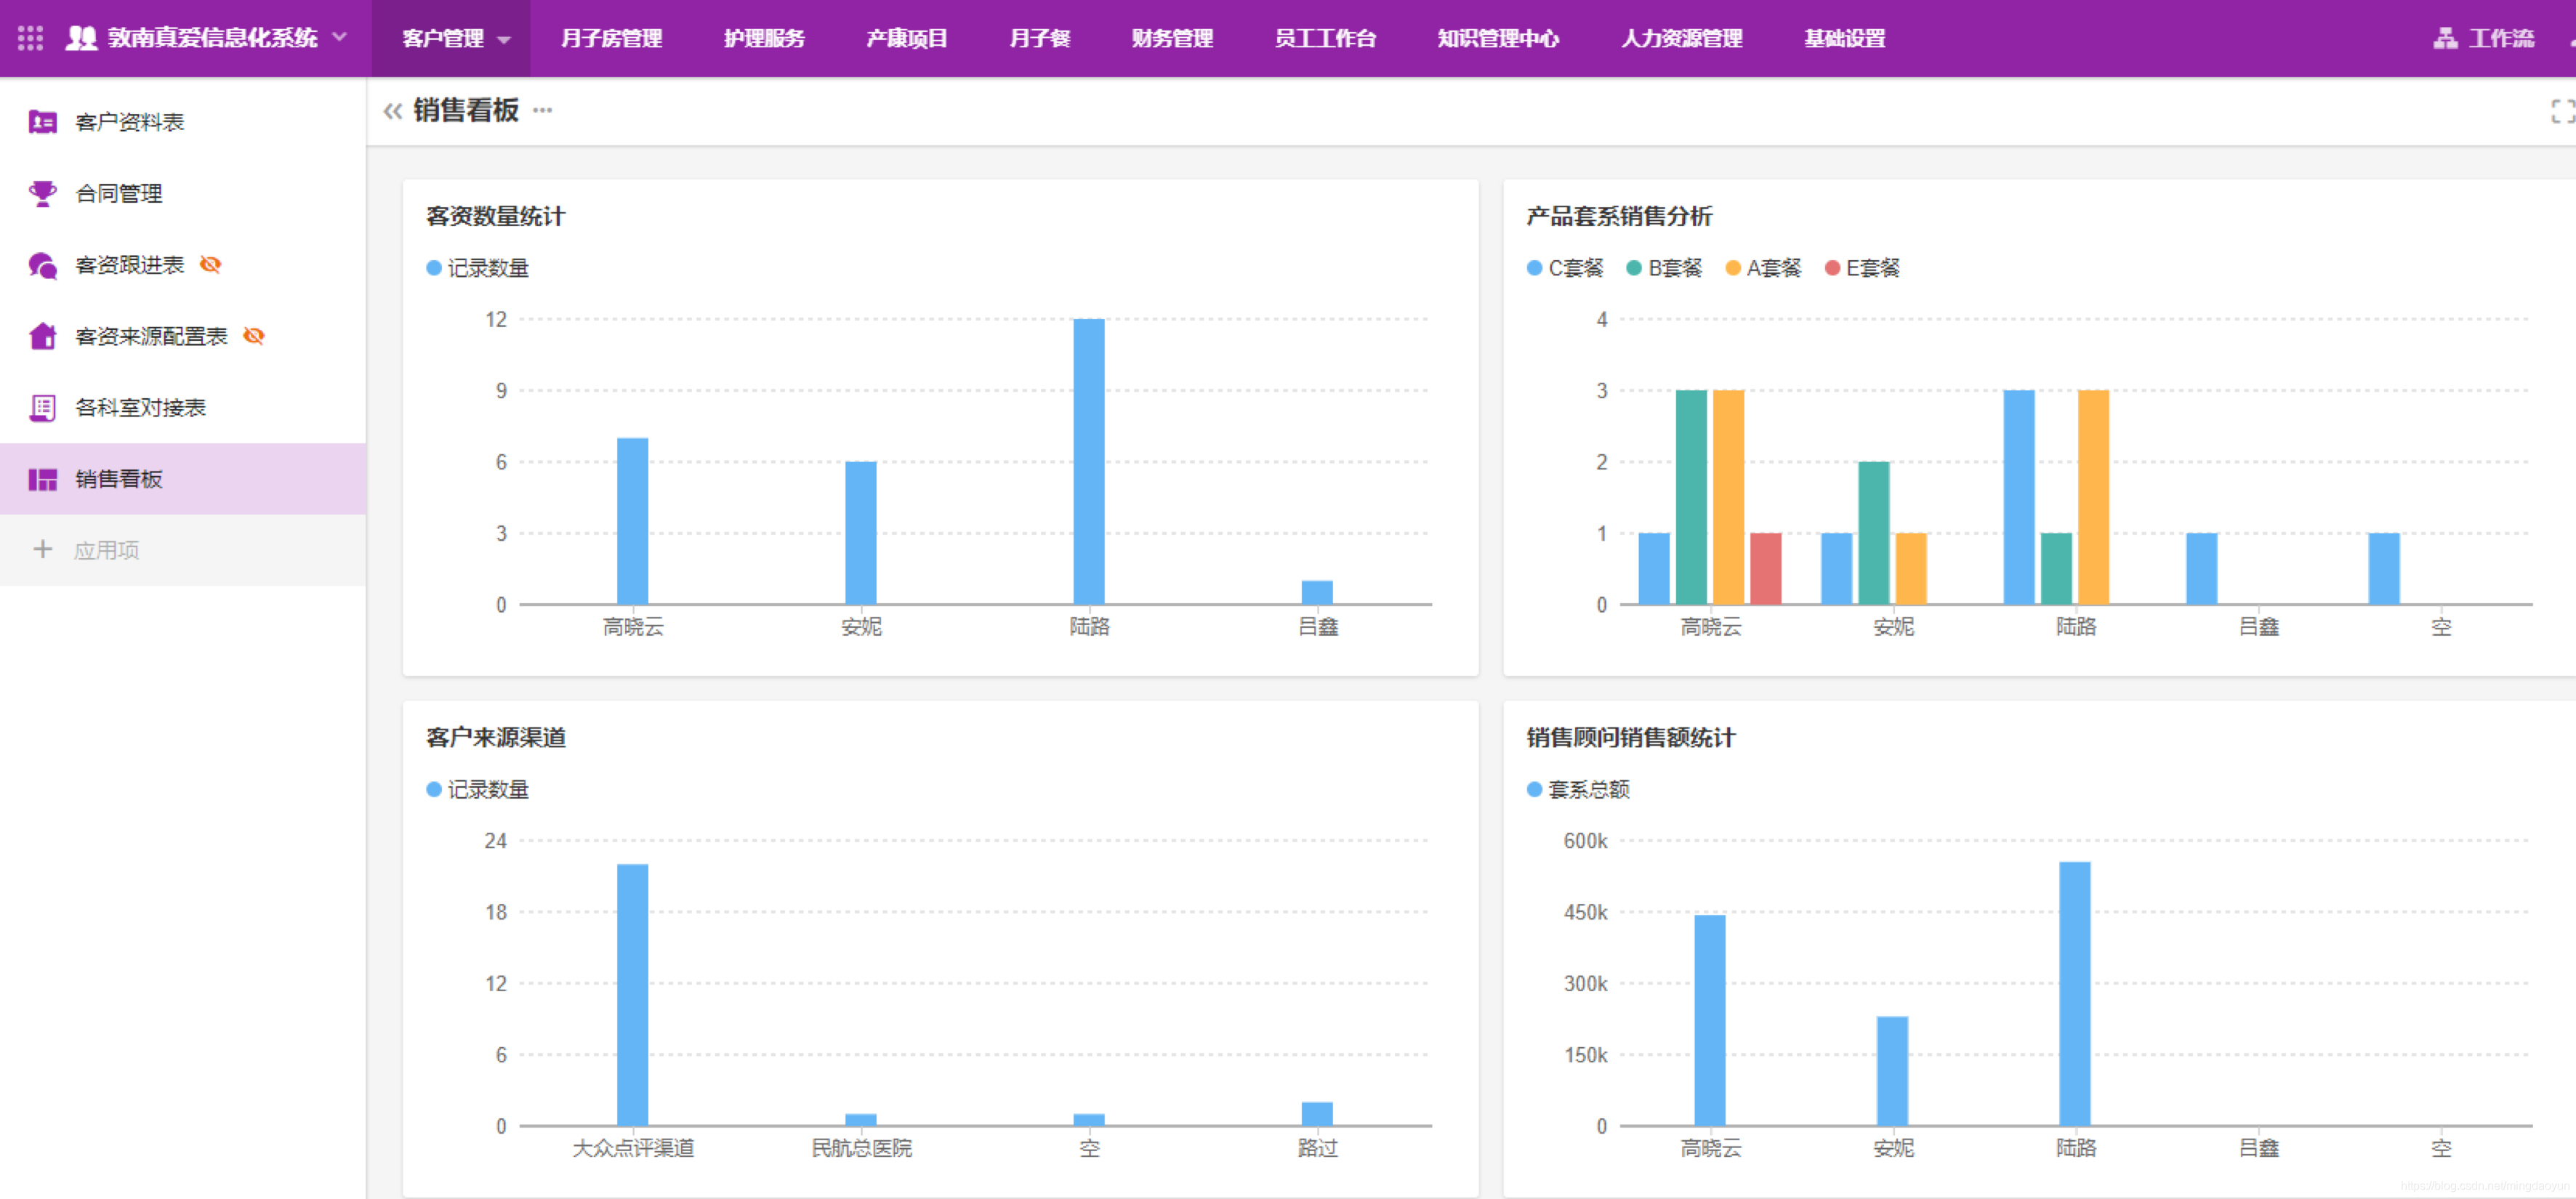Click the 路过 bar in 客户来源渠道
Image resolution: width=2576 pixels, height=1199 pixels.
(1317, 1114)
